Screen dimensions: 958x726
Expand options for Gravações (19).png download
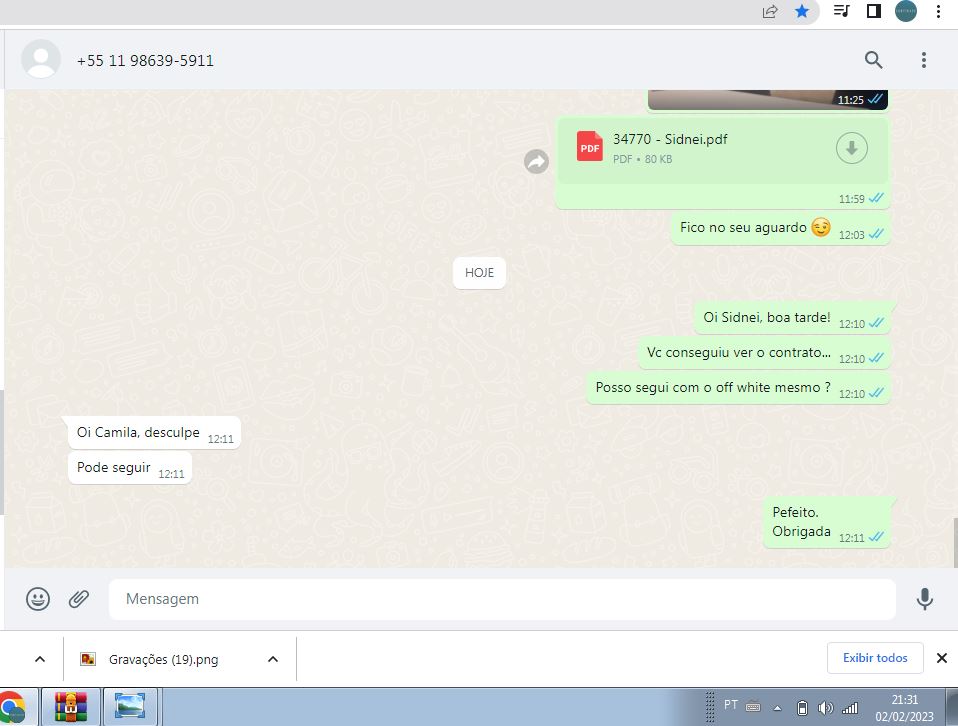[273, 659]
